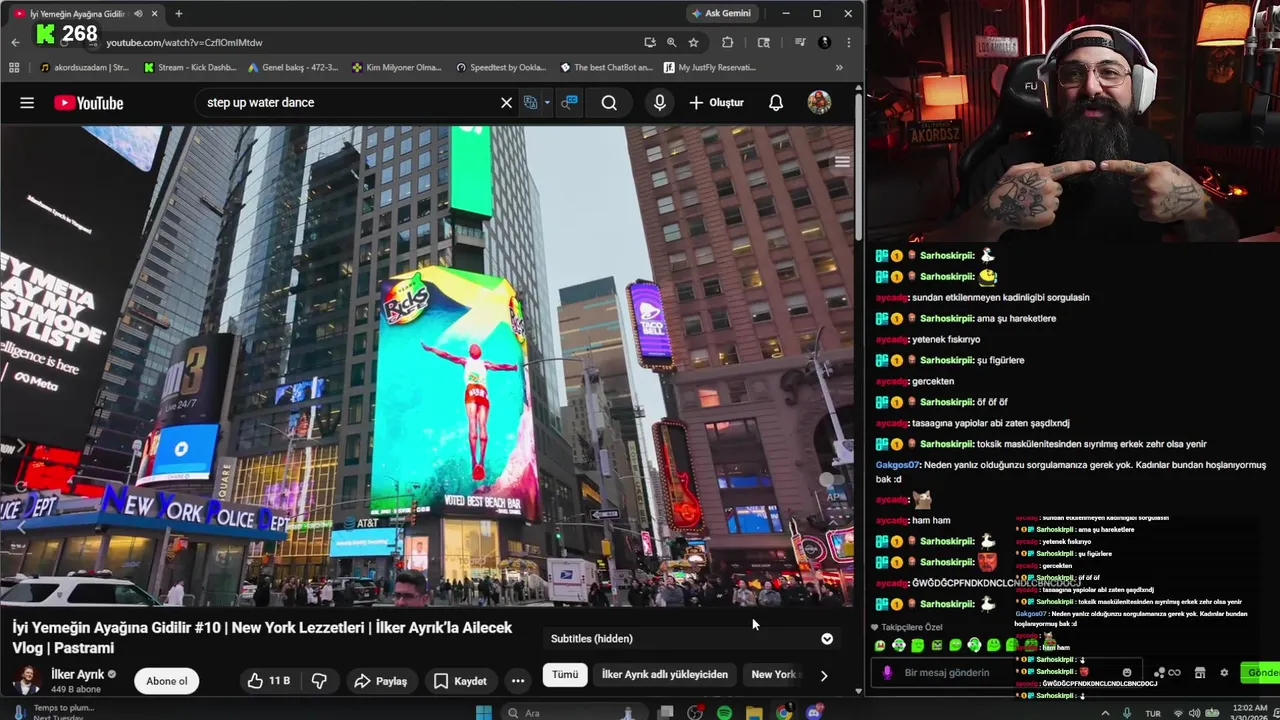
Task: Open the YouTube guide hamburger menu
Action: click(x=27, y=103)
